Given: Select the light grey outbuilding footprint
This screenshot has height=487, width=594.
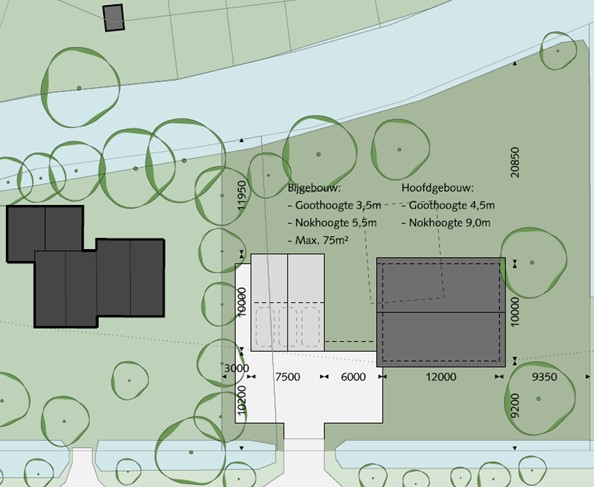Looking at the screenshot, I should click(288, 303).
